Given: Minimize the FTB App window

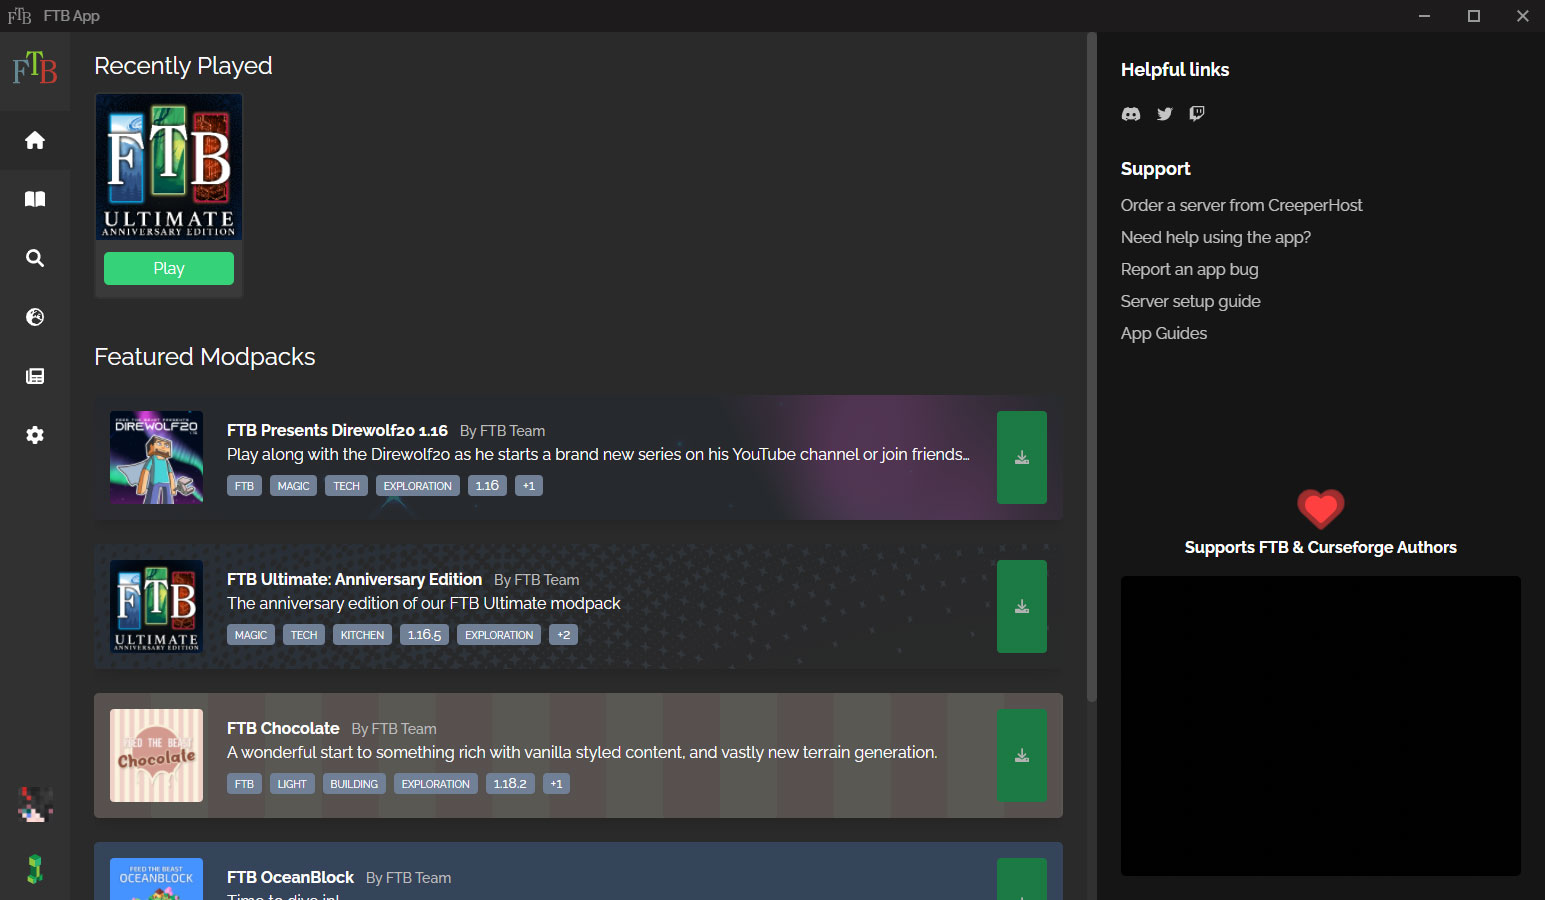Looking at the screenshot, I should click(x=1425, y=16).
